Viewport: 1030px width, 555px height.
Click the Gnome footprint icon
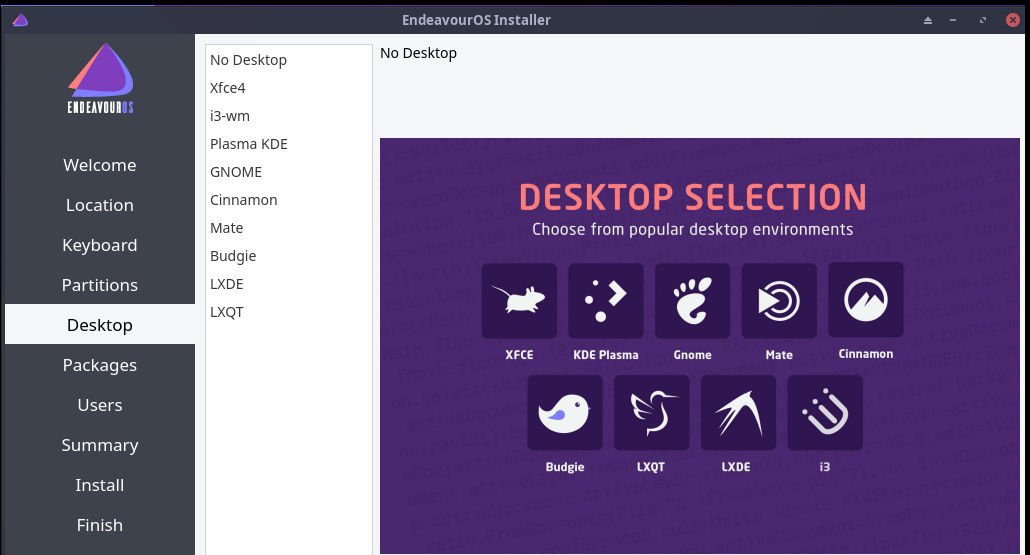(692, 300)
